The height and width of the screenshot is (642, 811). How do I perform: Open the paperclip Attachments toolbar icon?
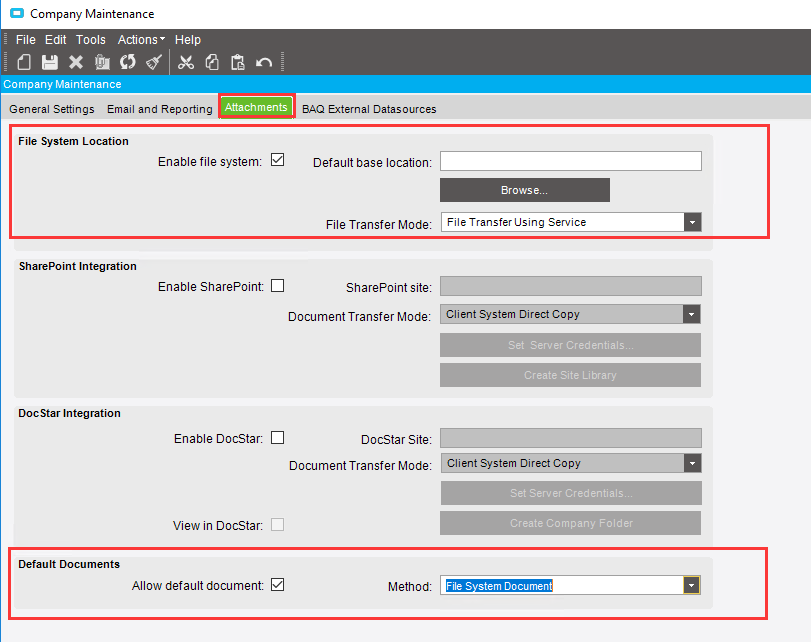[x=102, y=62]
